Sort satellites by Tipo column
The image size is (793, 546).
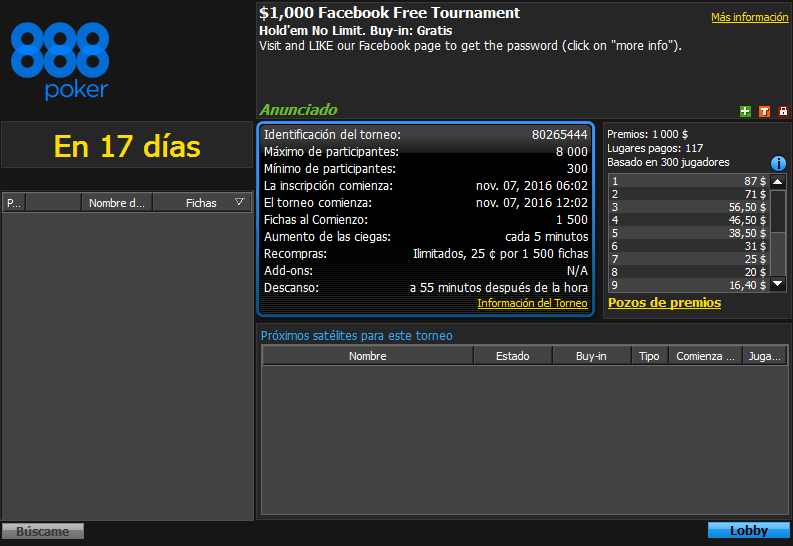(649, 356)
